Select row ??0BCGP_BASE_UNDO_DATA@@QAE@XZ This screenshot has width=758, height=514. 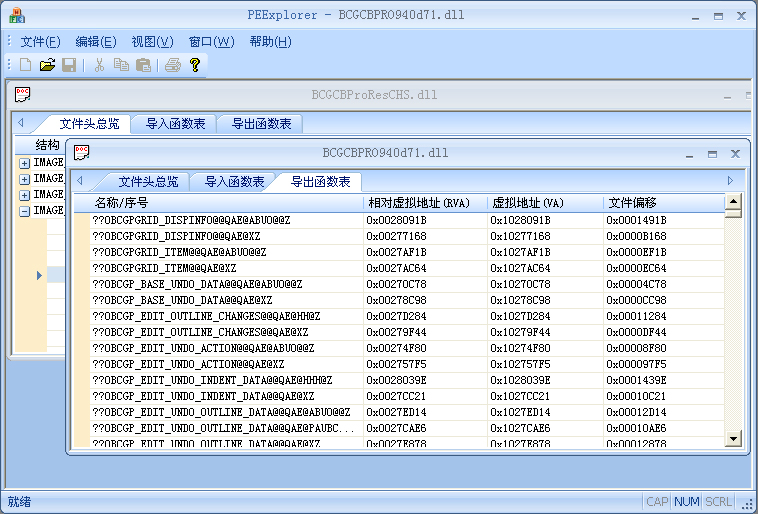(x=407, y=300)
